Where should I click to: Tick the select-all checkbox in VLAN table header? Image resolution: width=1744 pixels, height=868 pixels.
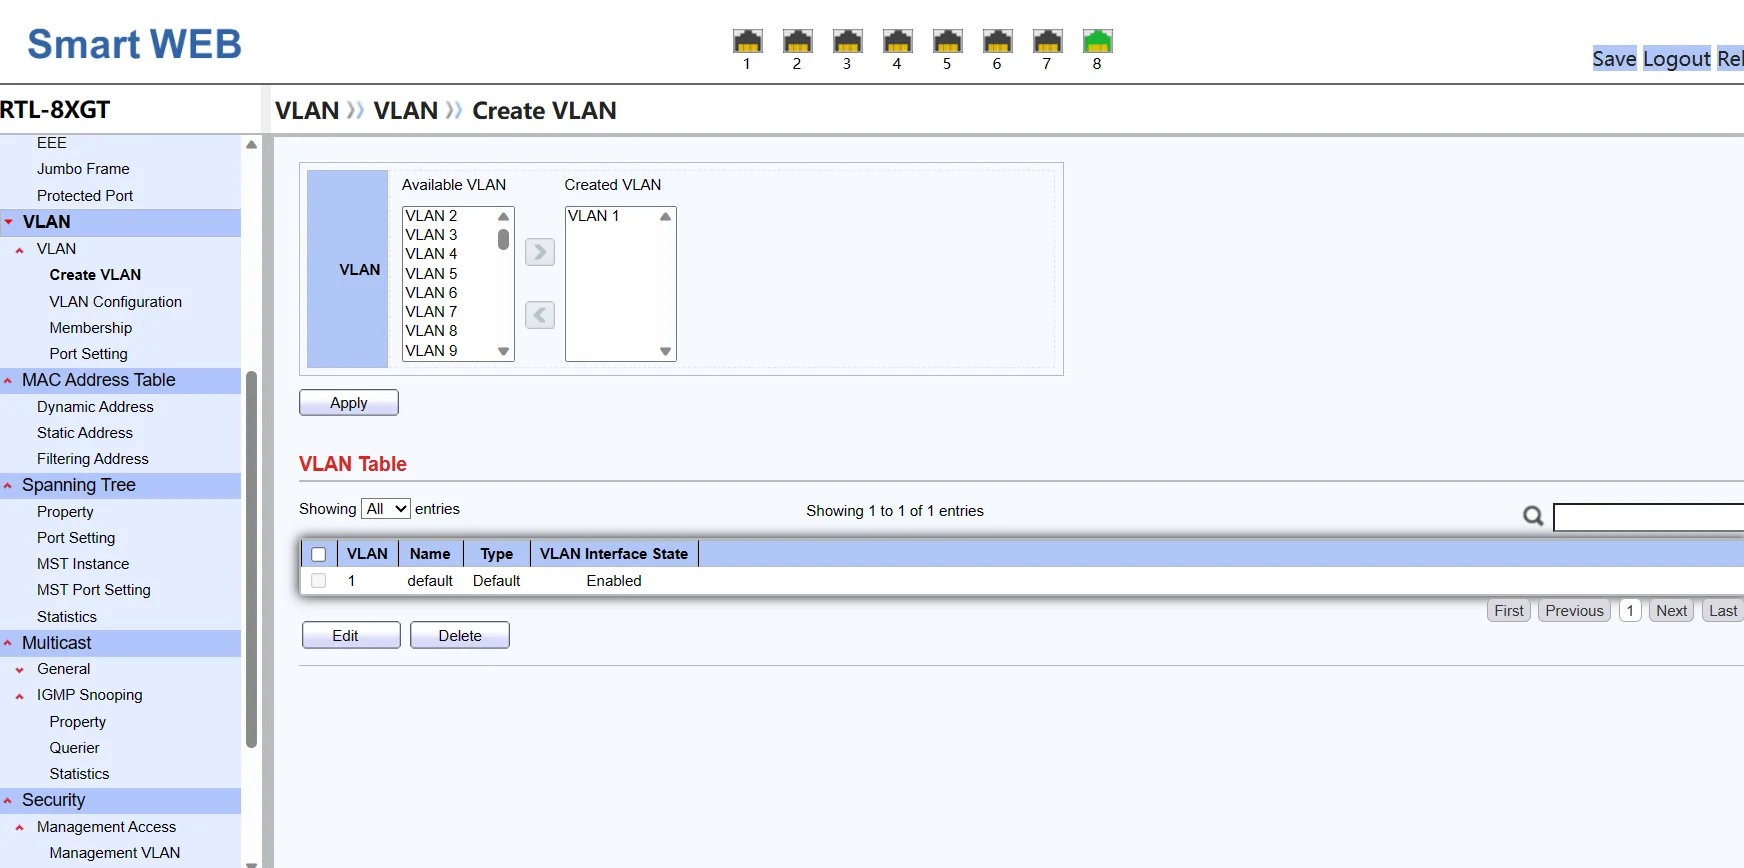(319, 554)
